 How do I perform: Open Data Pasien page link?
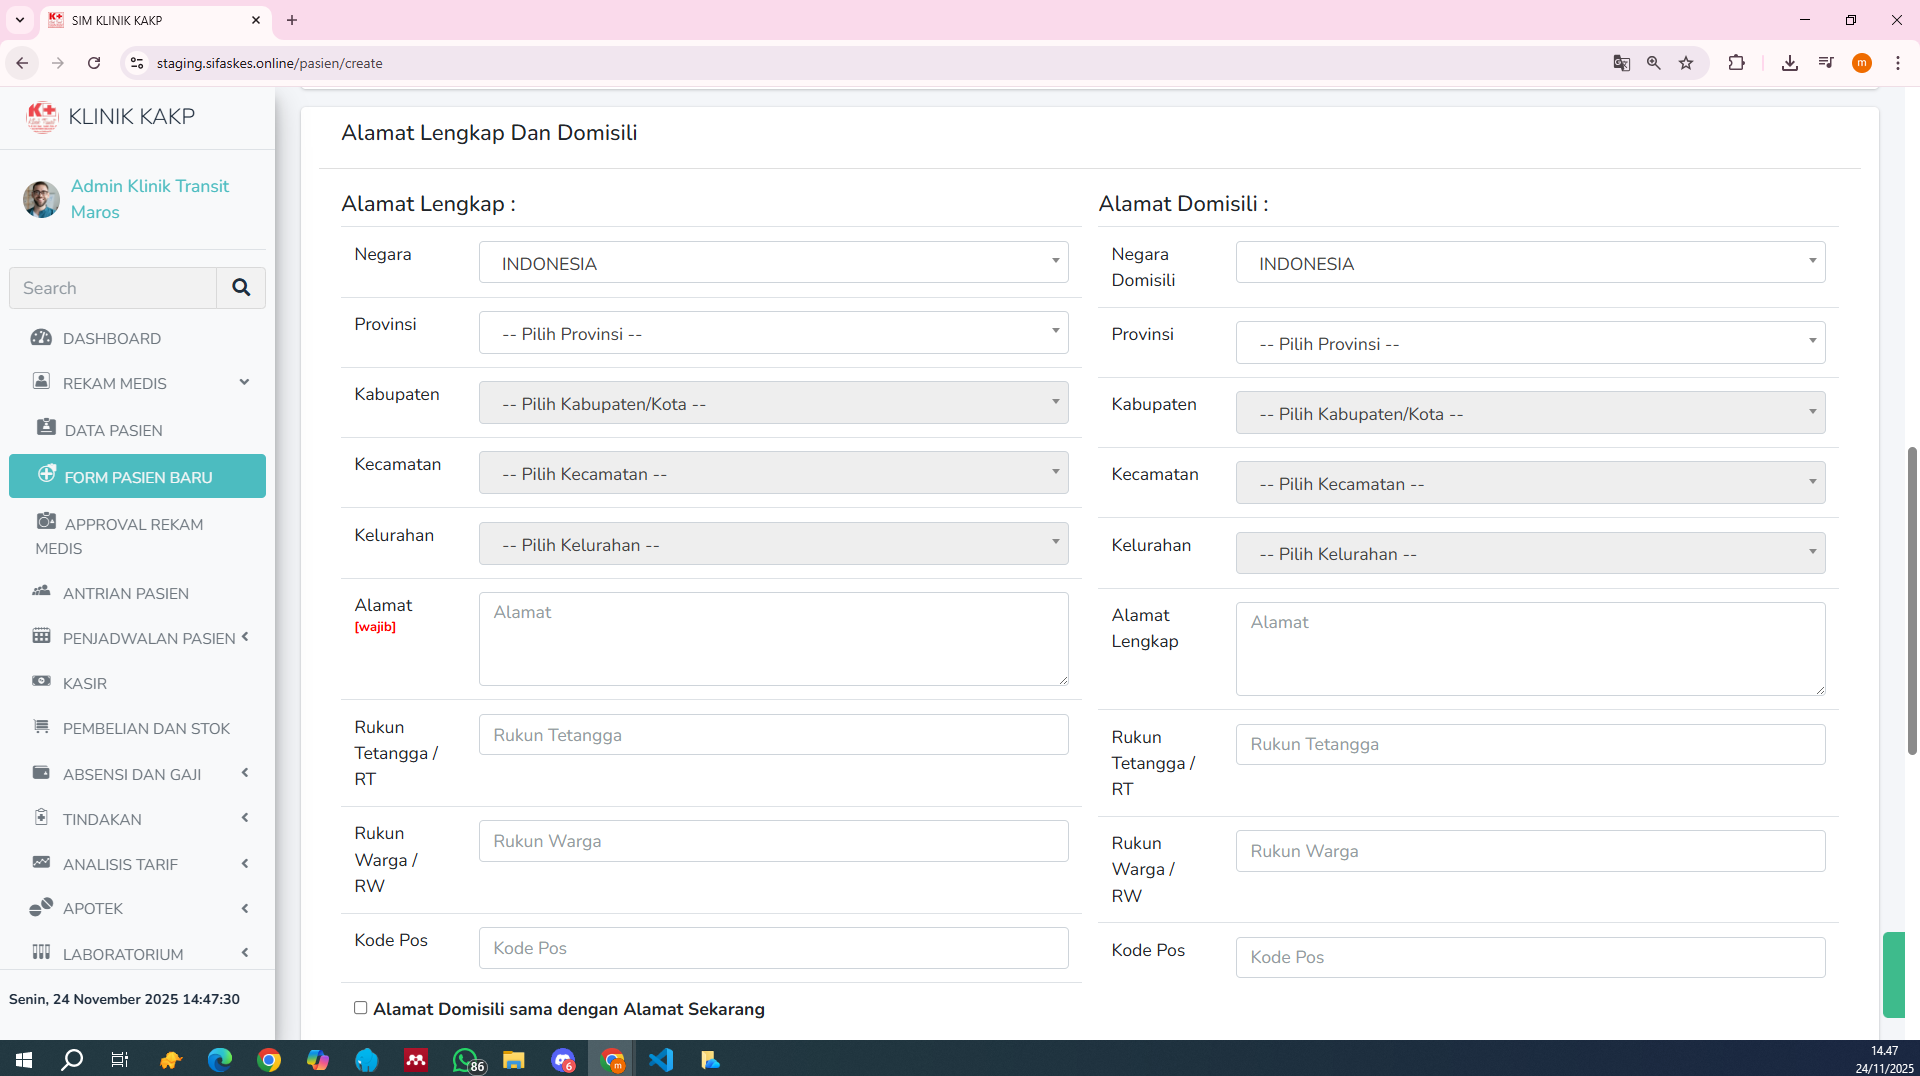coord(113,430)
